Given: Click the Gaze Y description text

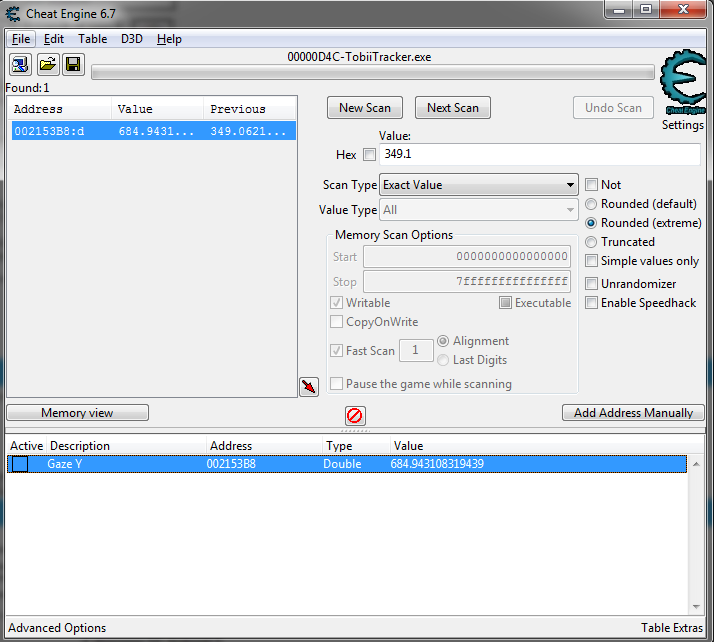Looking at the screenshot, I should pyautogui.click(x=65, y=464).
